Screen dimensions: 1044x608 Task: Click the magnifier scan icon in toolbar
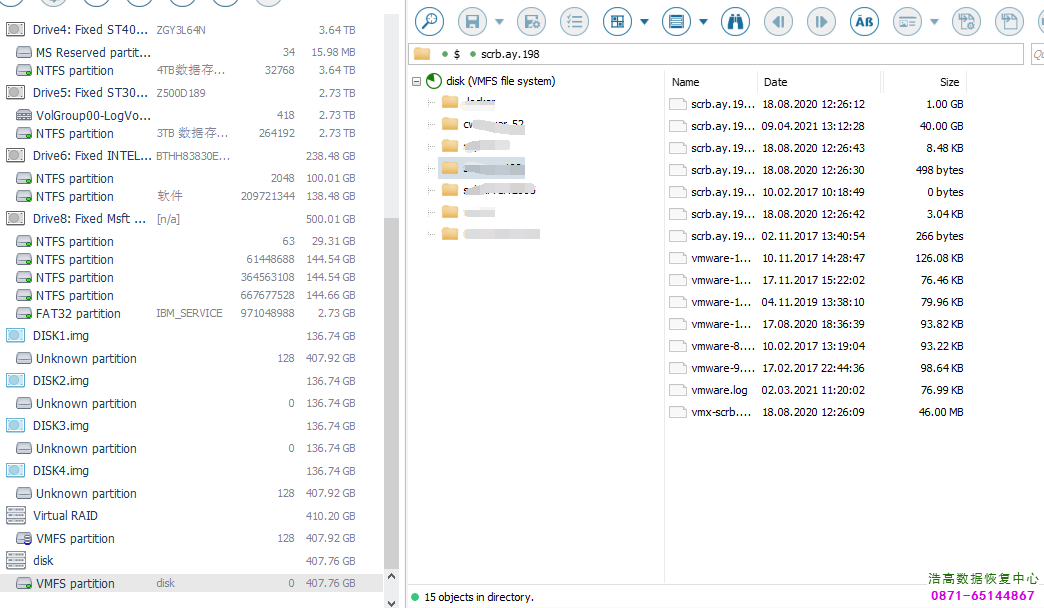429,20
